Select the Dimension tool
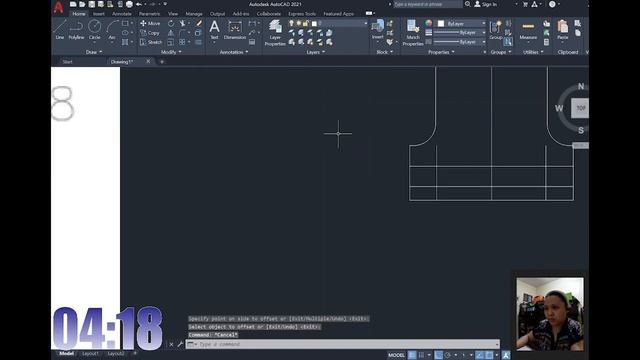The image size is (640, 360). click(x=235, y=29)
